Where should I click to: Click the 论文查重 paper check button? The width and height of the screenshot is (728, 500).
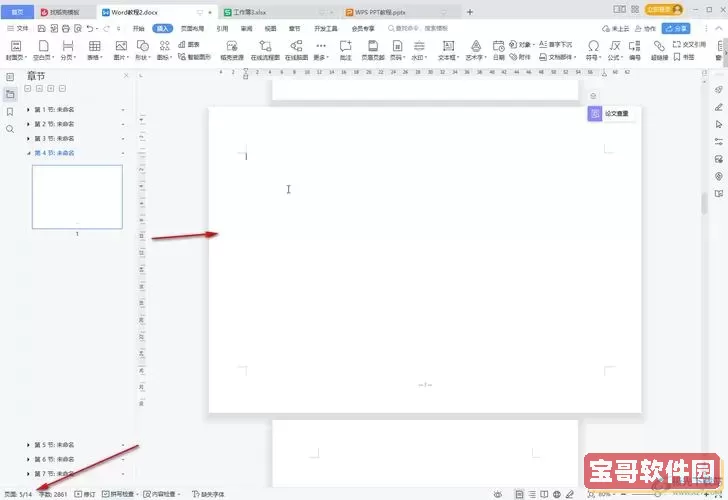tap(611, 114)
